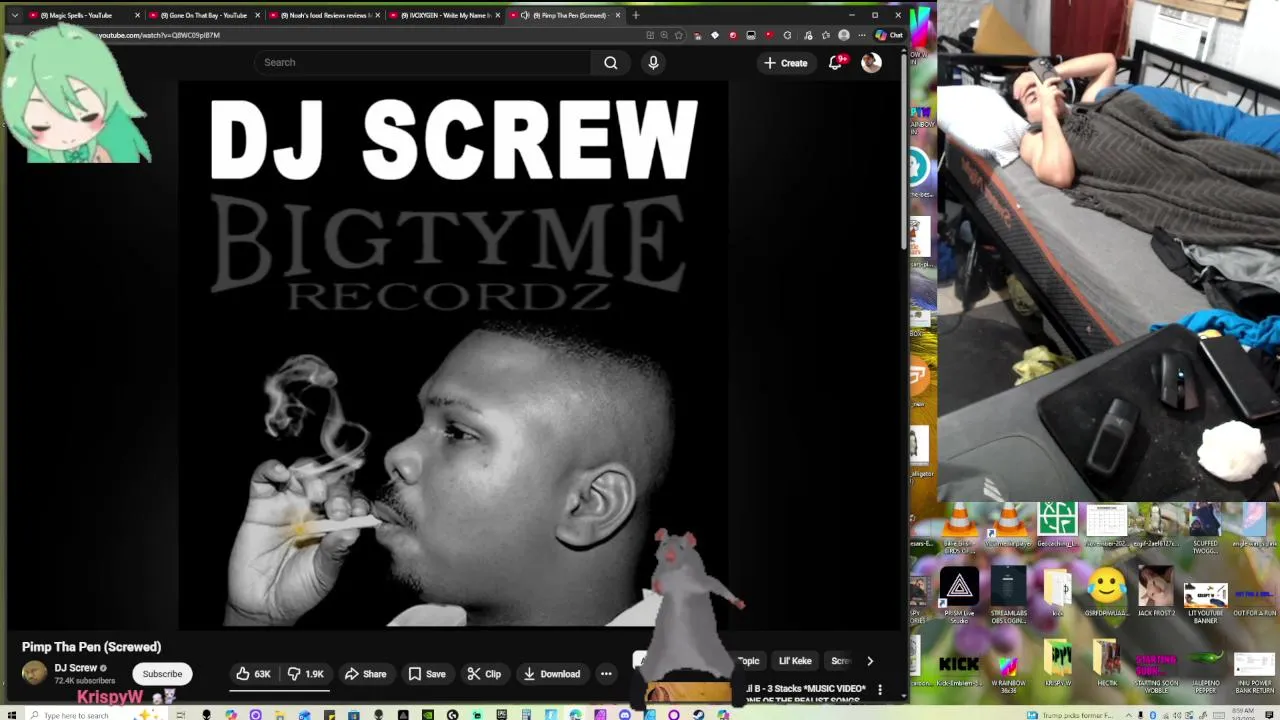This screenshot has width=1280, height=720.
Task: Select W RAINBOW 36x36 desktop icon
Action: point(1008,672)
